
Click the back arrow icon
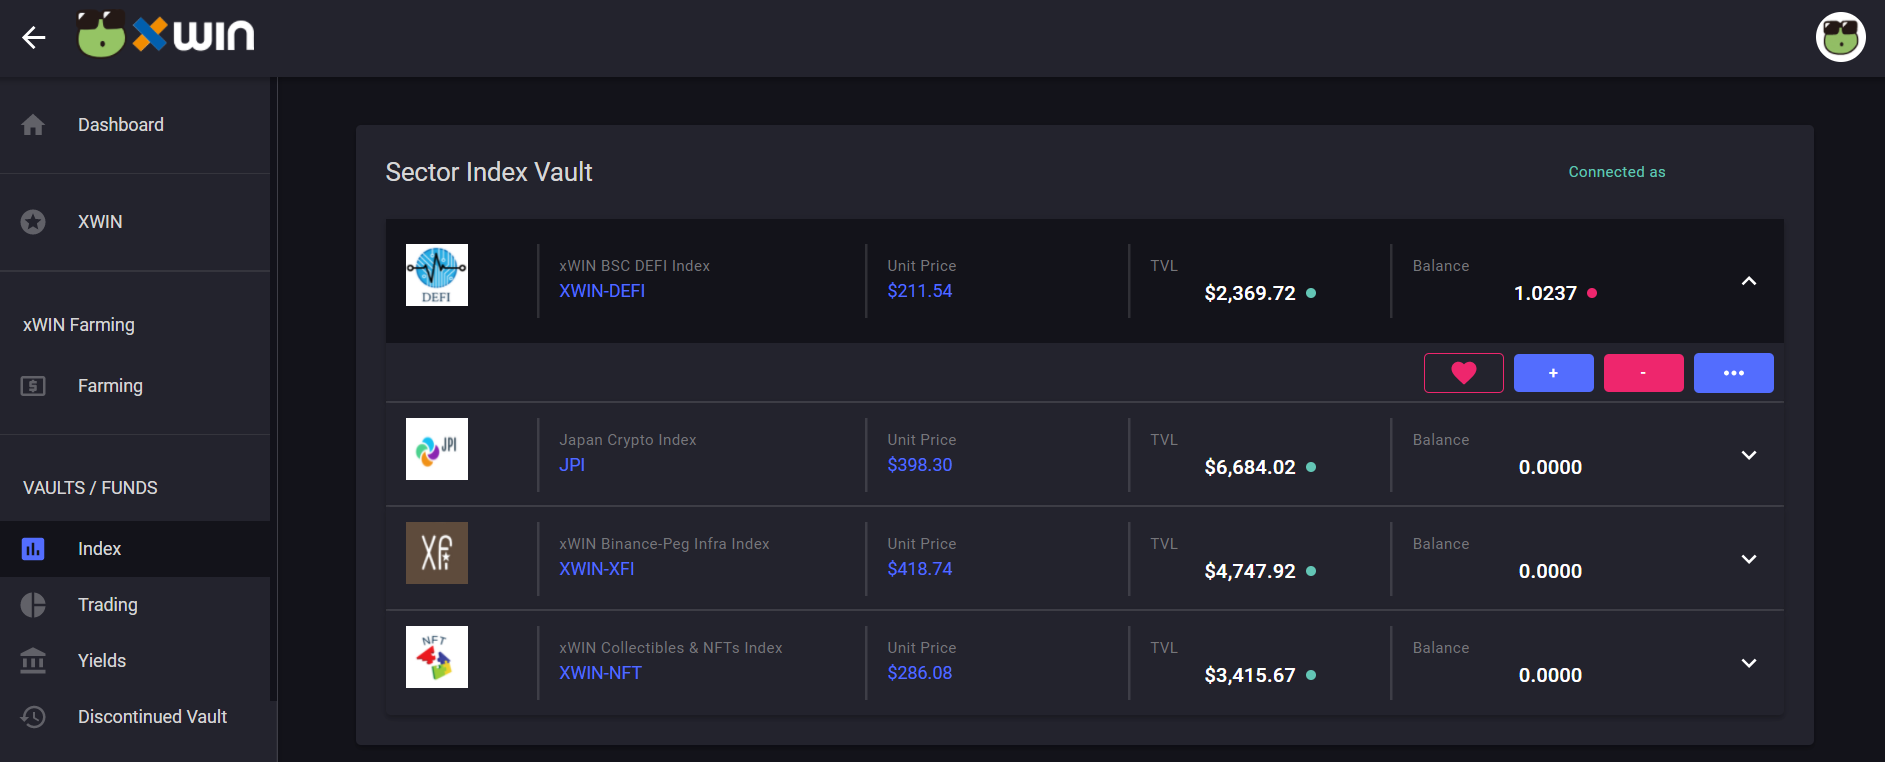point(34,38)
